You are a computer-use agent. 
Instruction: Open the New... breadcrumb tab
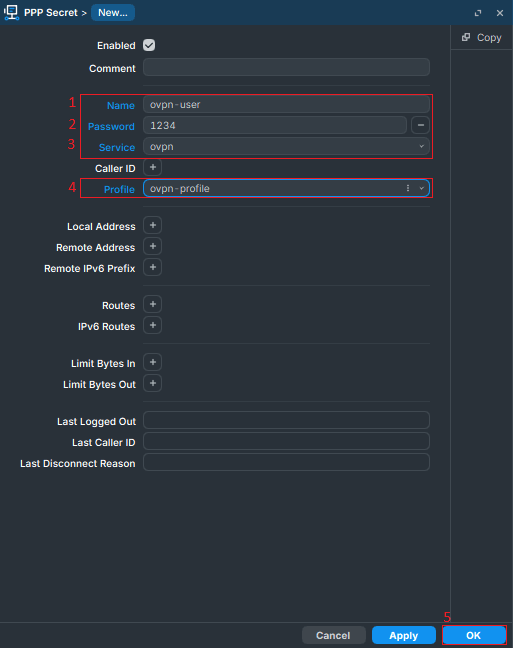click(113, 13)
